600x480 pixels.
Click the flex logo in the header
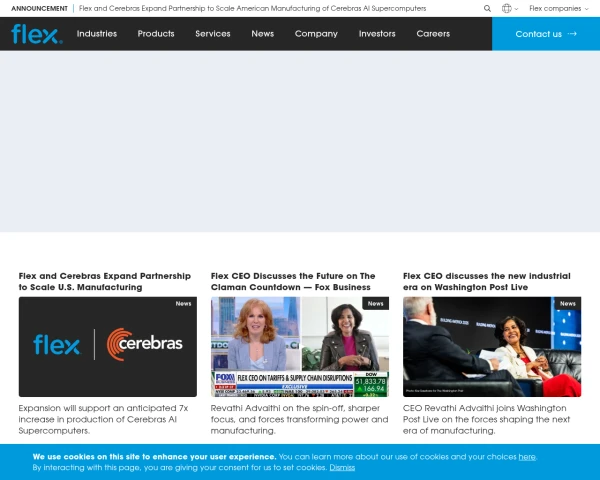pyautogui.click(x=37, y=34)
